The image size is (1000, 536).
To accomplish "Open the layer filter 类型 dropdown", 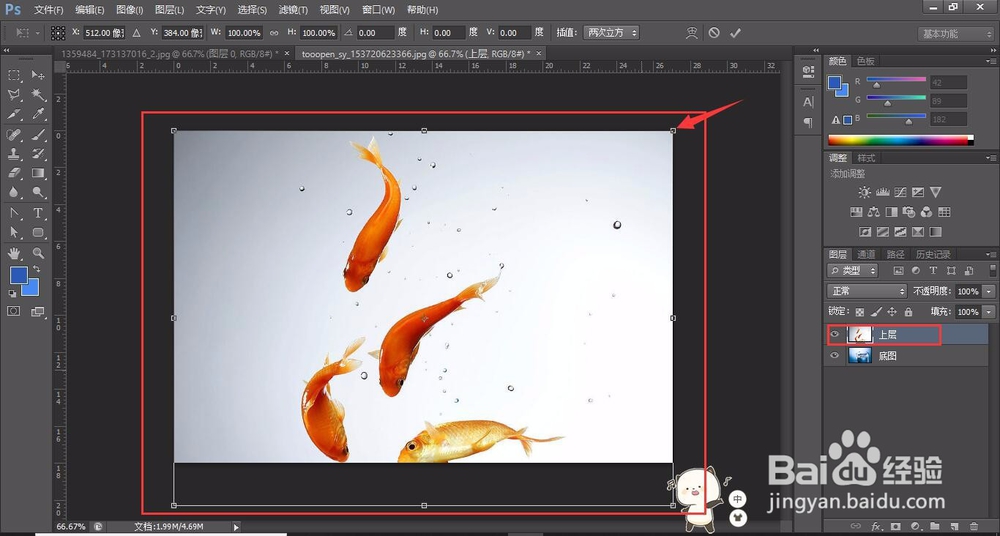I will pos(852,271).
